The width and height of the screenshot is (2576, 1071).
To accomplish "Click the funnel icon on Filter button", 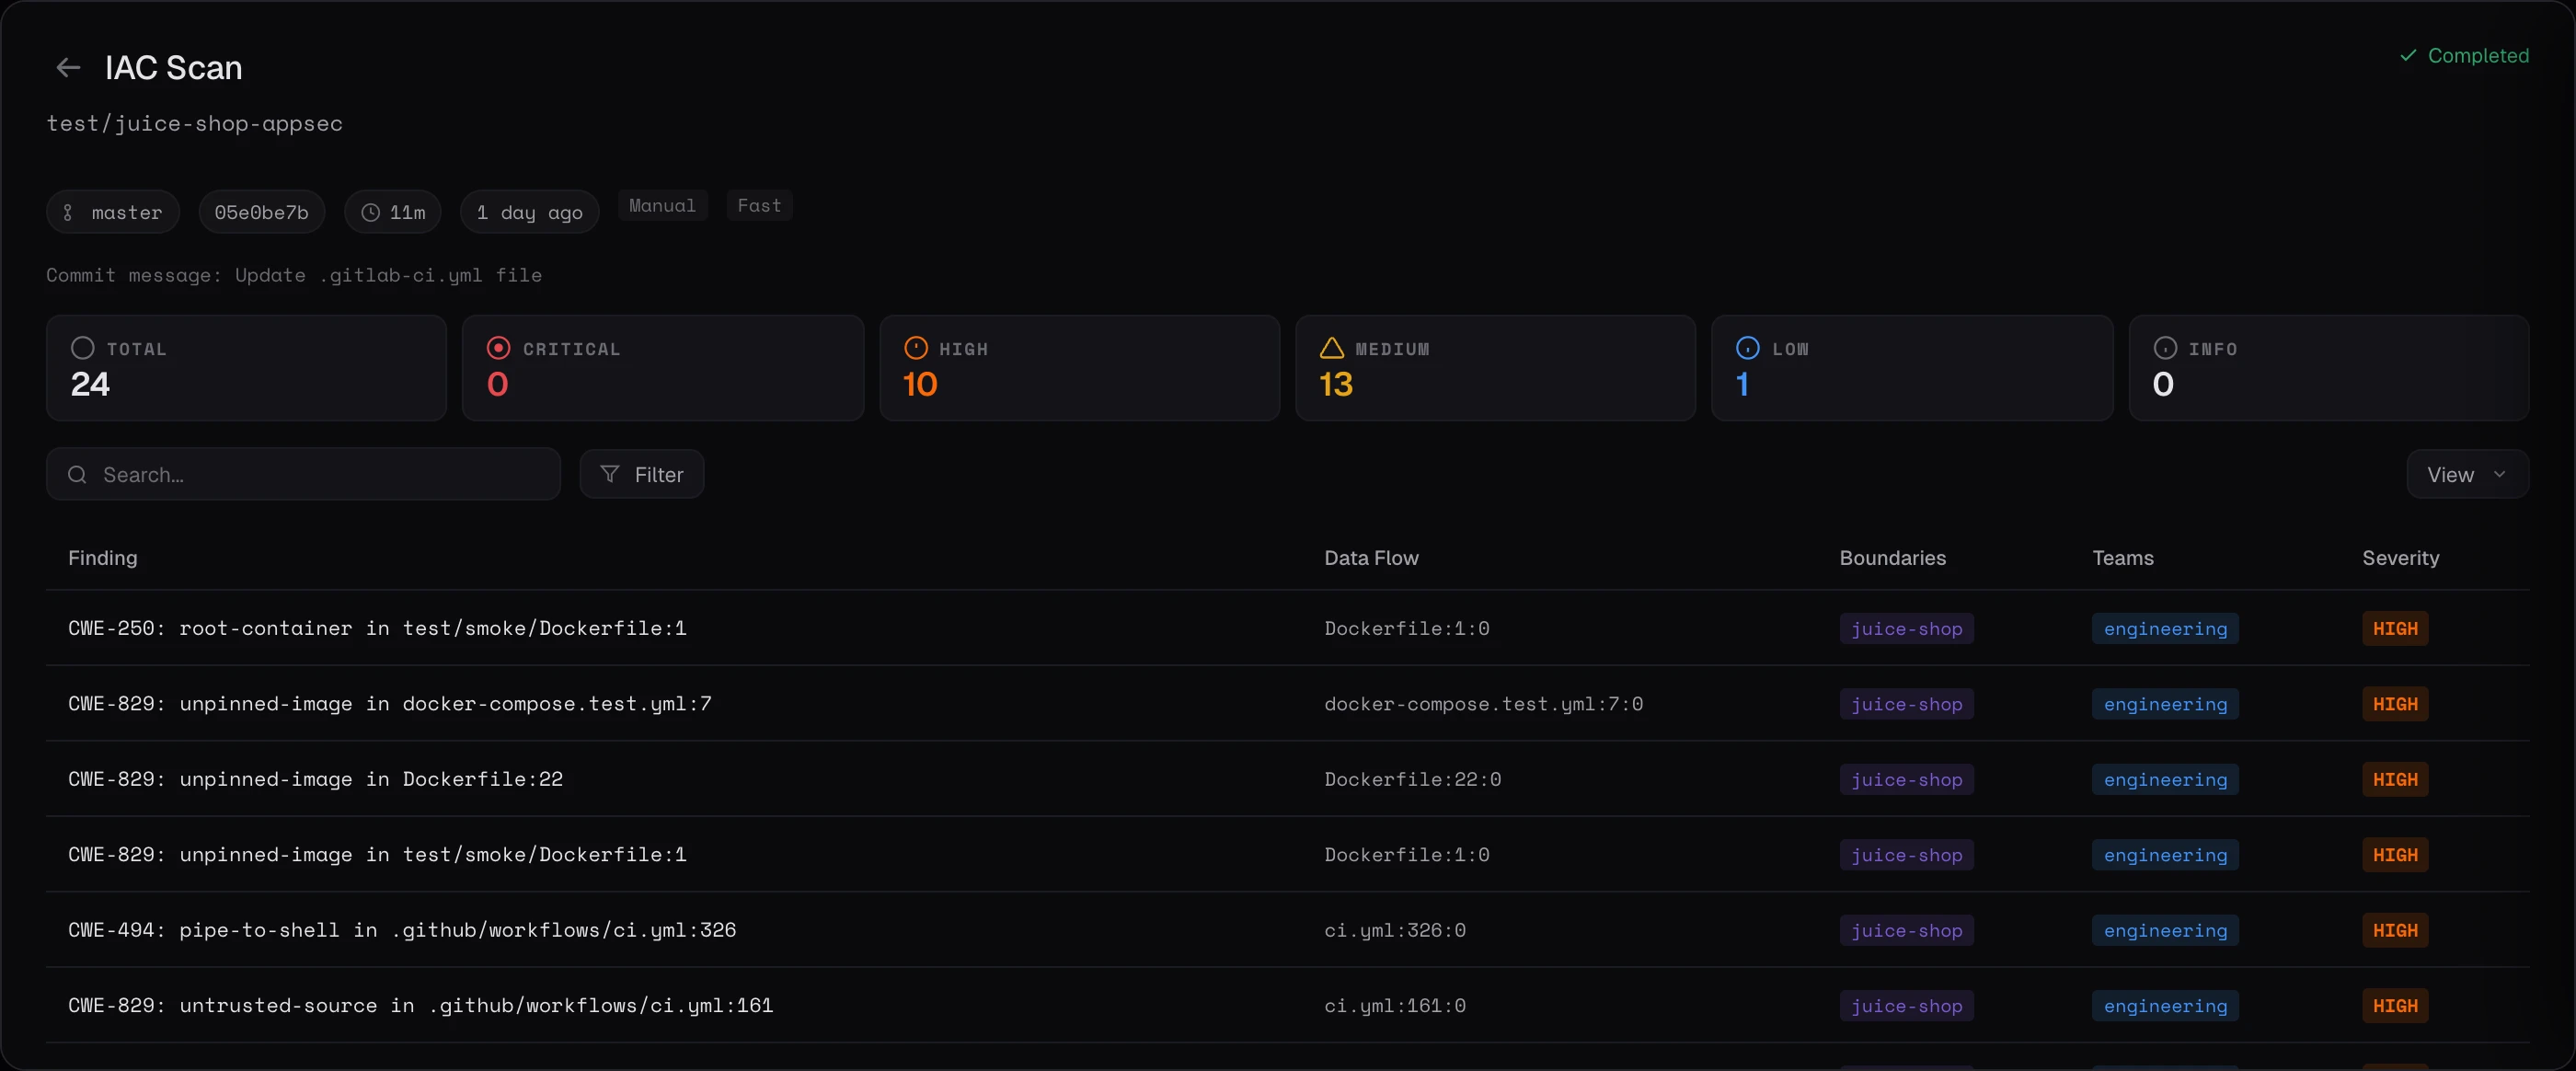I will click(610, 474).
